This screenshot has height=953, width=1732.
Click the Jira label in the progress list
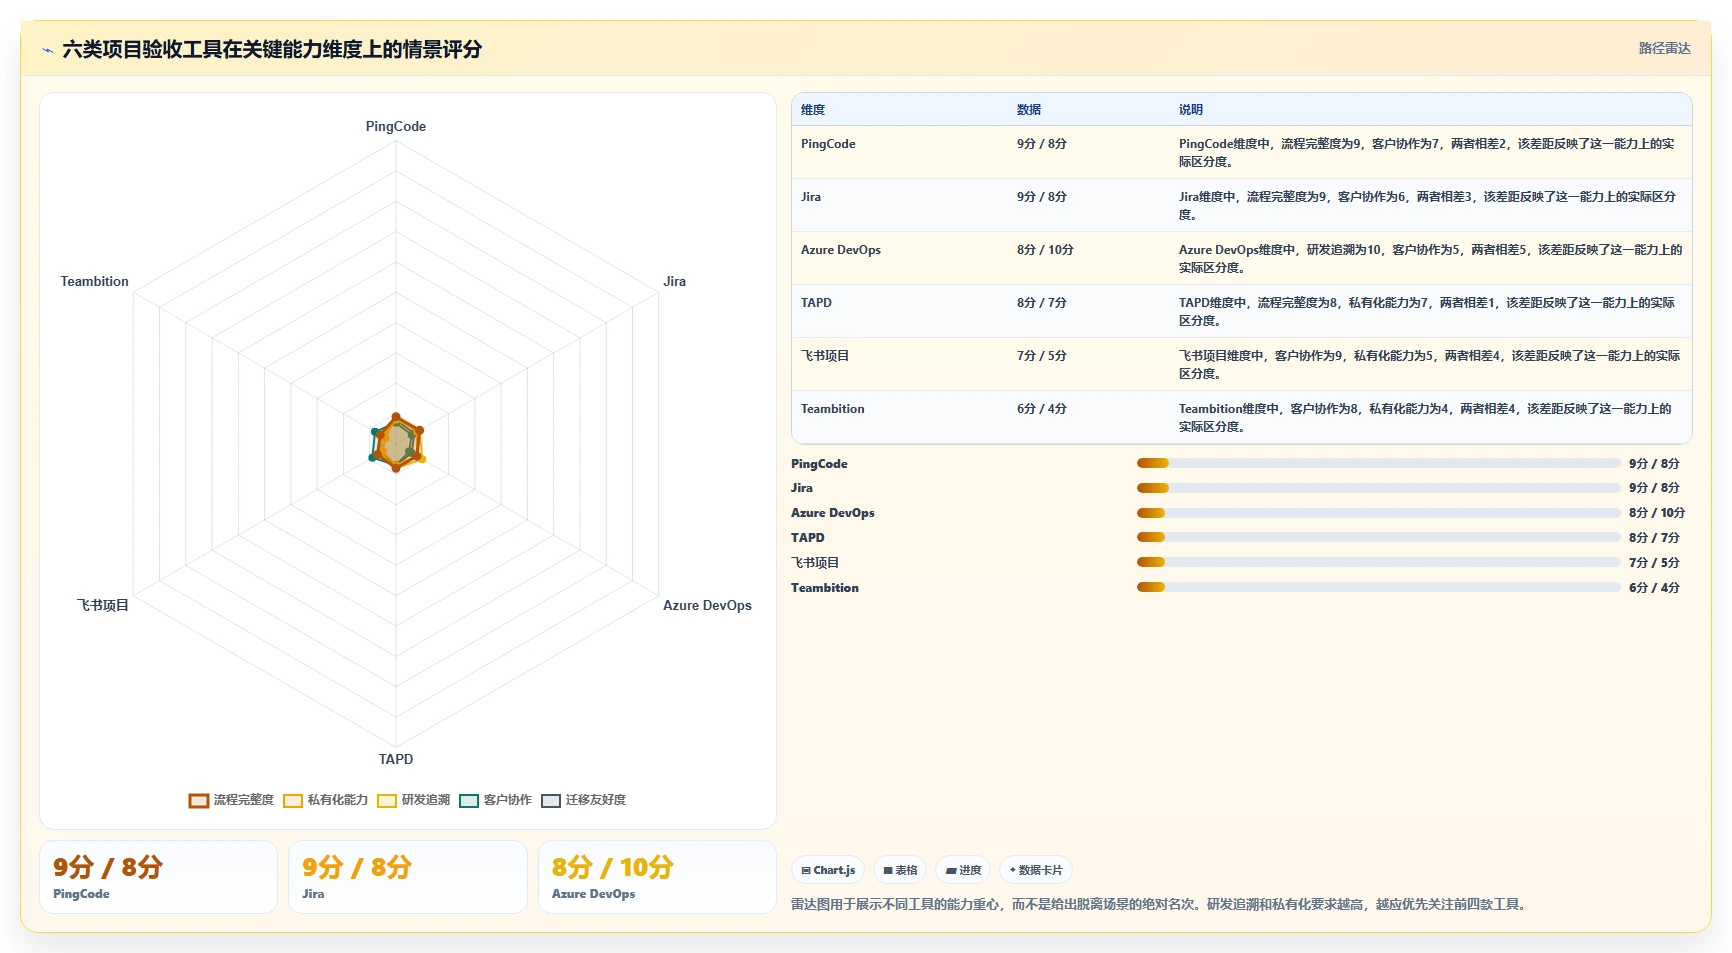click(x=802, y=488)
